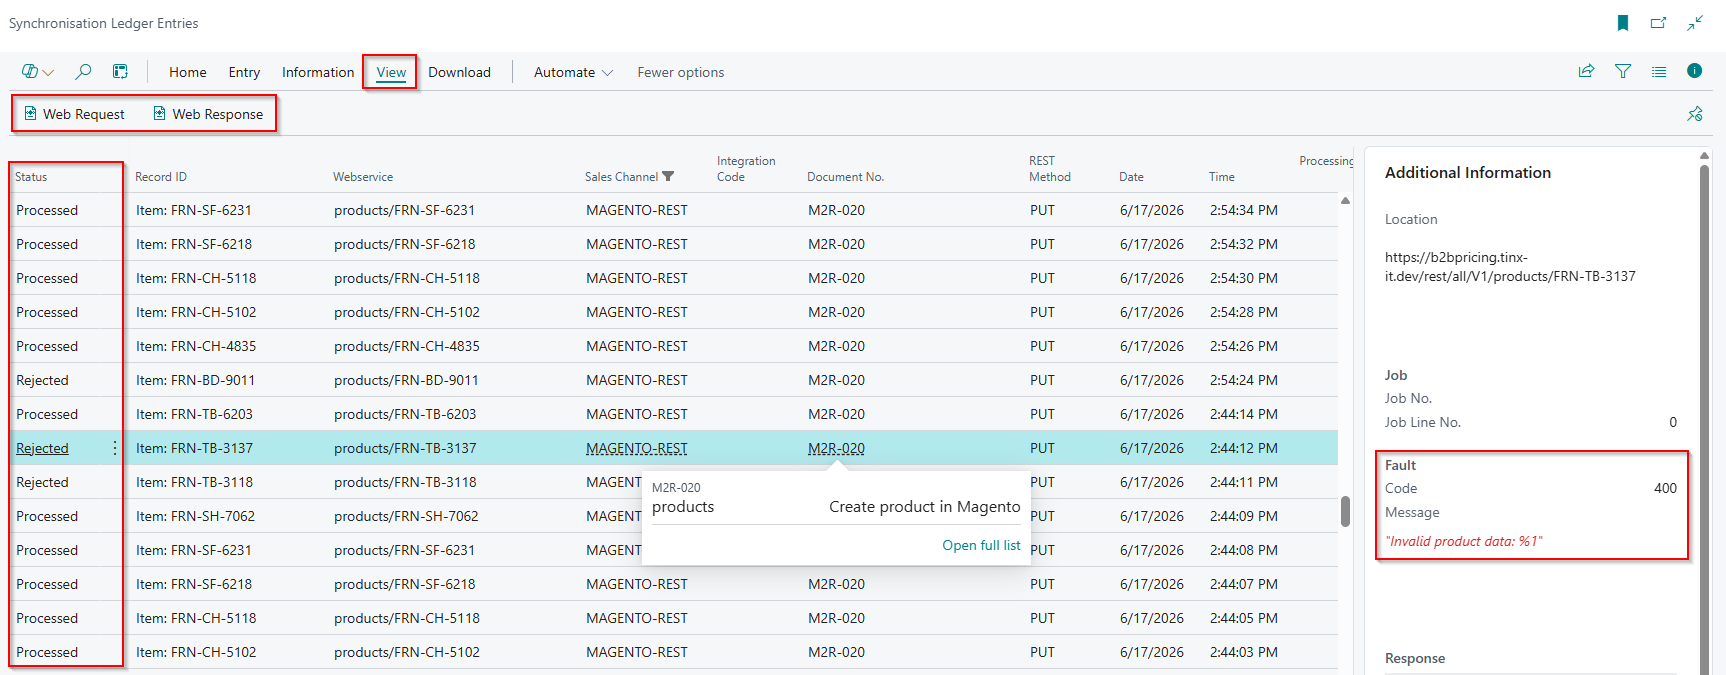Expand the Automate dropdown

point(573,72)
